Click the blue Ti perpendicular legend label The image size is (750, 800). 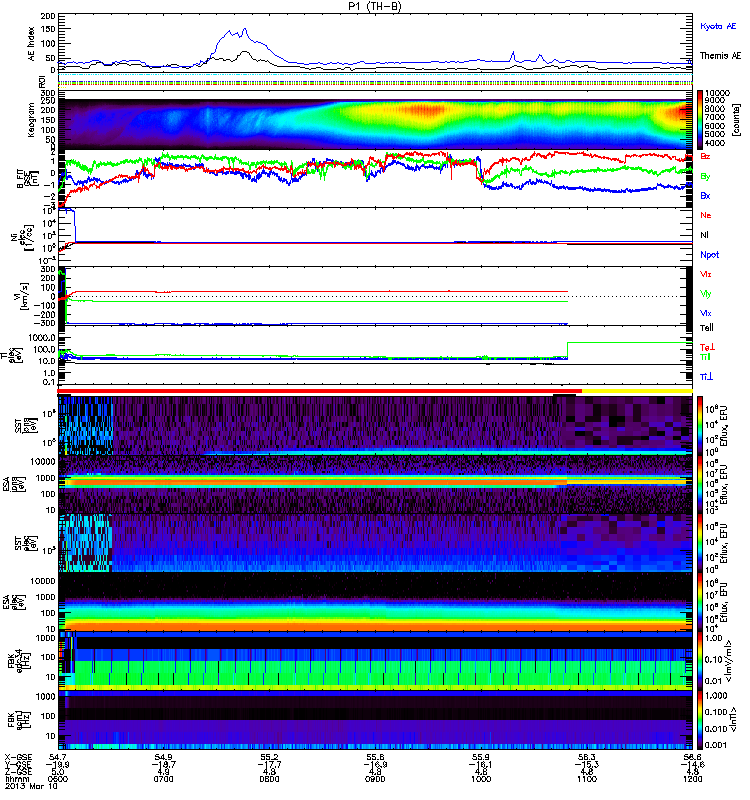click(706, 377)
